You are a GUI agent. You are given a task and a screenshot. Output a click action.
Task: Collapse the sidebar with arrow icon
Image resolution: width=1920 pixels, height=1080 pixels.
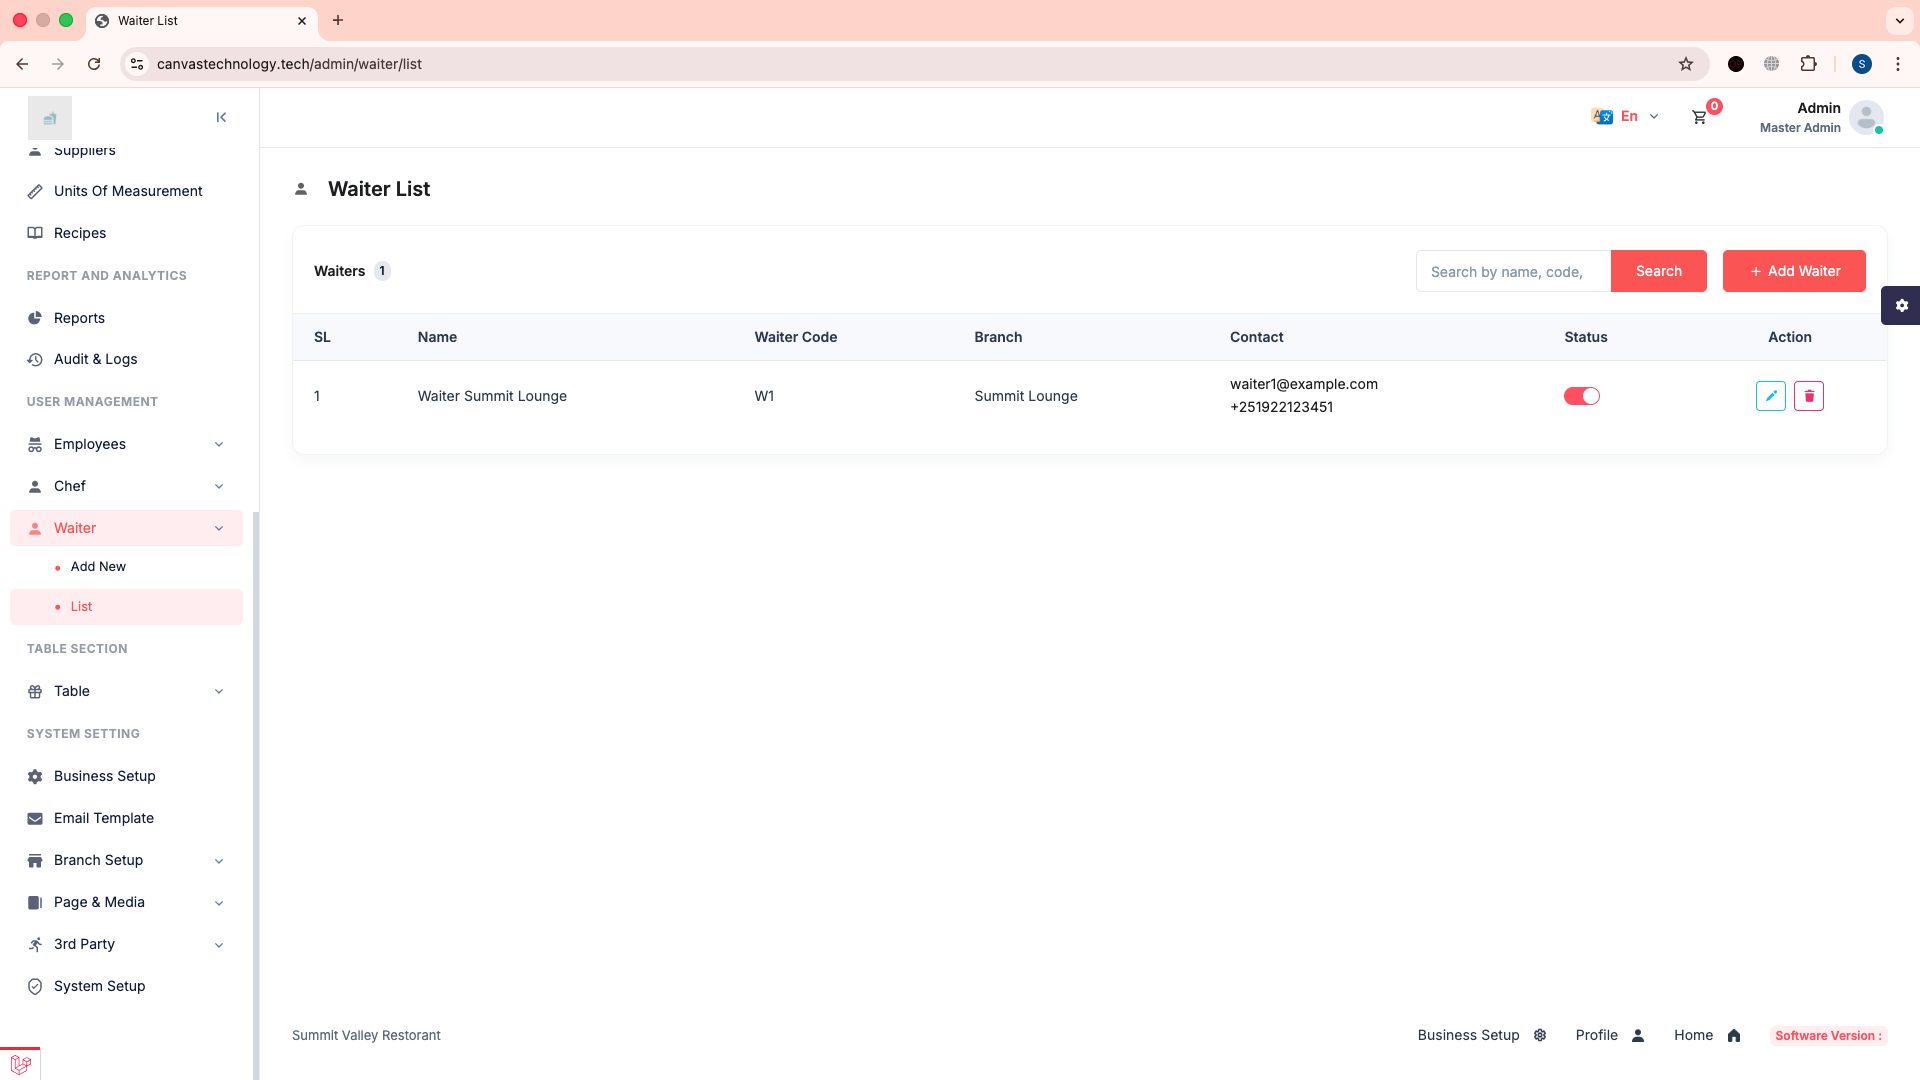[x=221, y=117]
